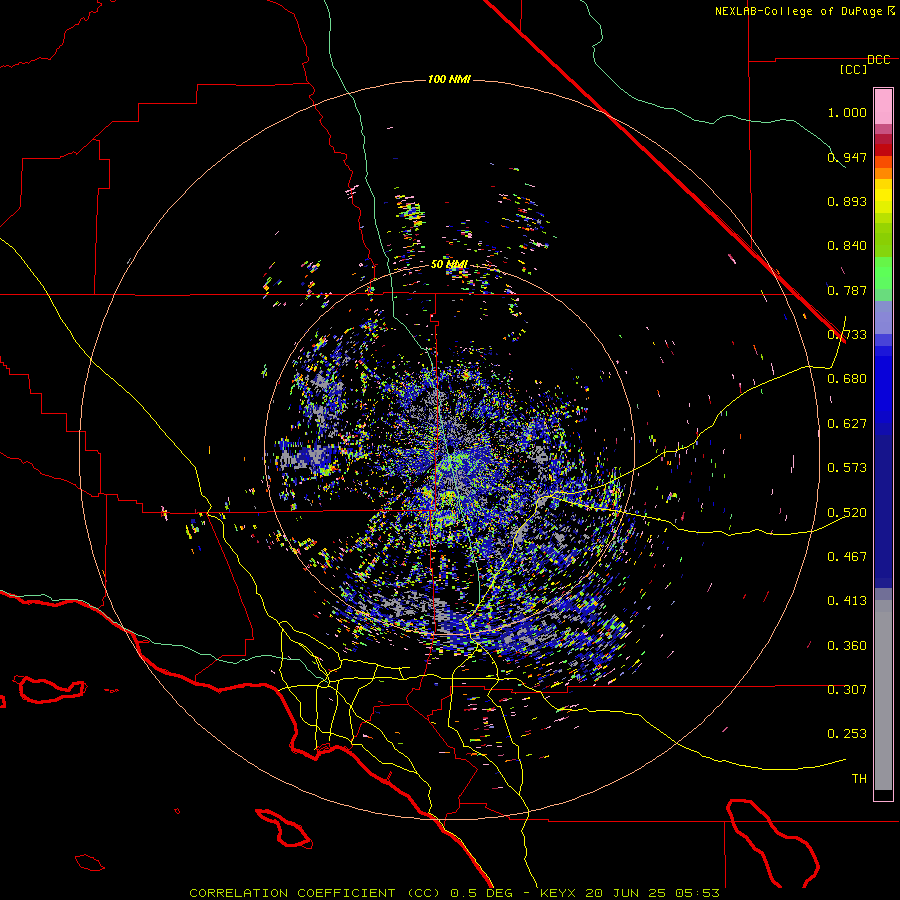Select the 0.360 scale value
Viewport: 900px width, 900px height.
[x=847, y=646]
